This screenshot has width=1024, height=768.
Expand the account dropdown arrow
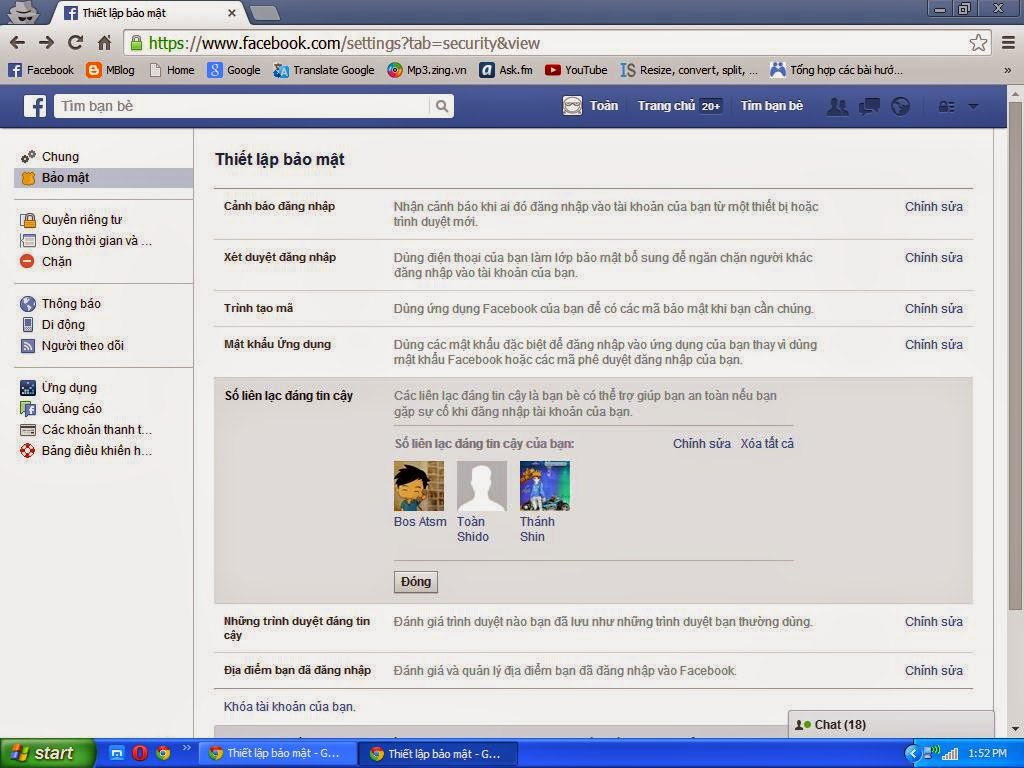tap(973, 106)
